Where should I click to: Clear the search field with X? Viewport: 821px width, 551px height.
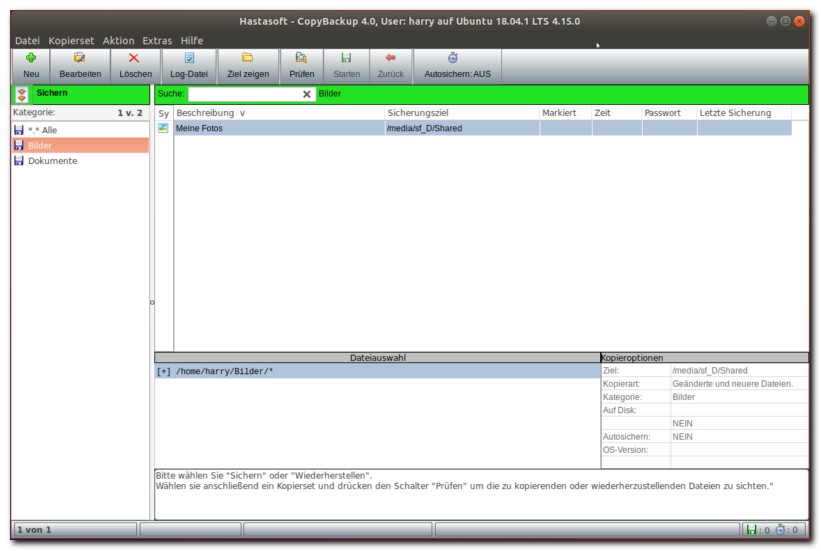307,94
